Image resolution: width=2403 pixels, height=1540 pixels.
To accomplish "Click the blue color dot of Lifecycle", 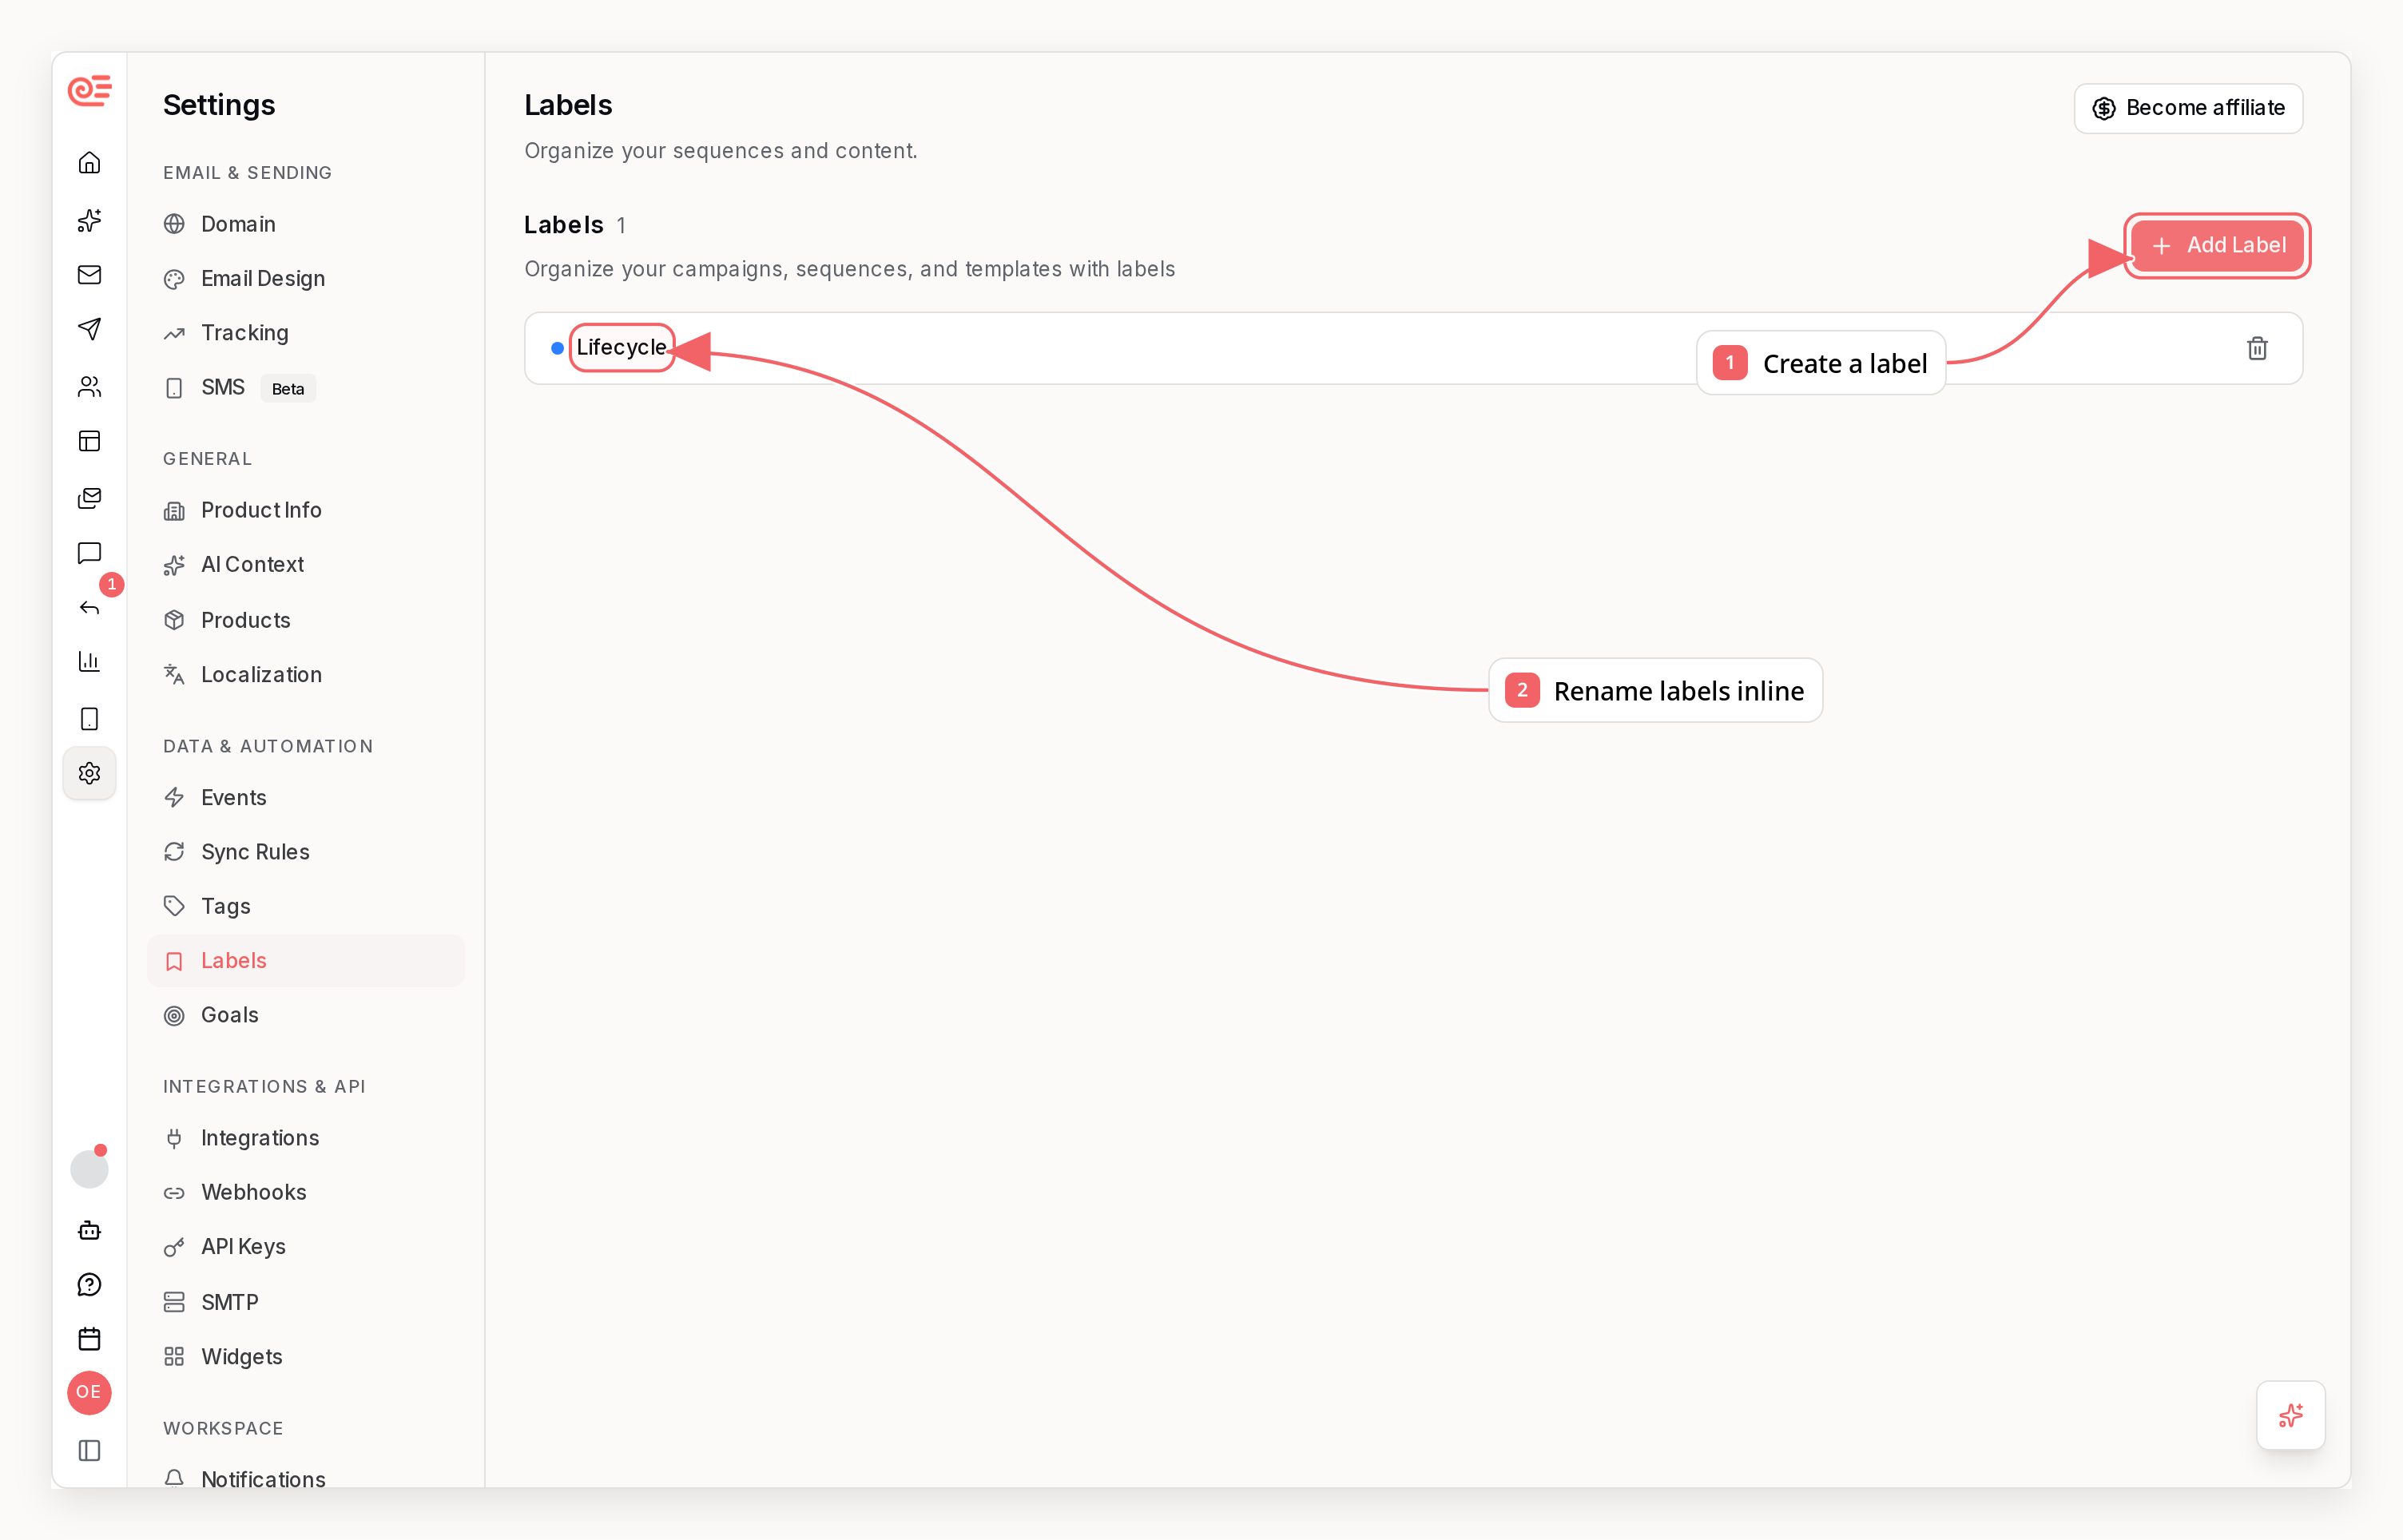I will [557, 348].
